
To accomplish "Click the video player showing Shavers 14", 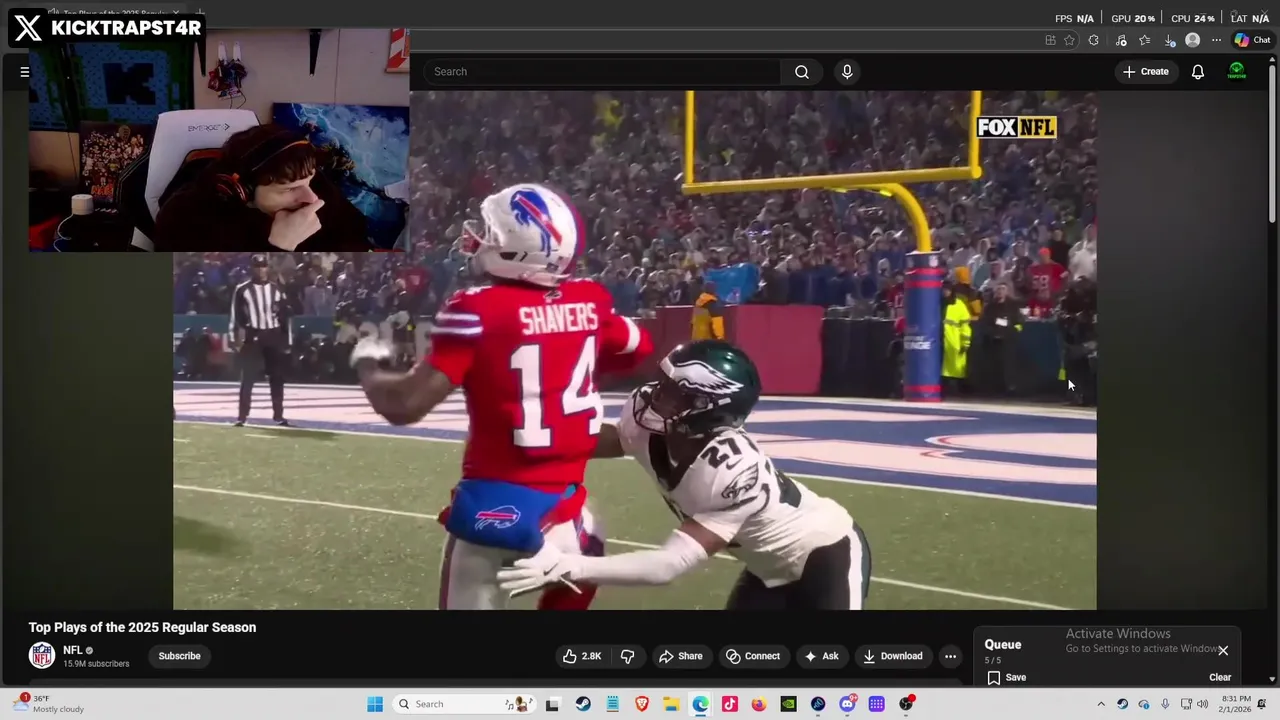I will (x=635, y=350).
